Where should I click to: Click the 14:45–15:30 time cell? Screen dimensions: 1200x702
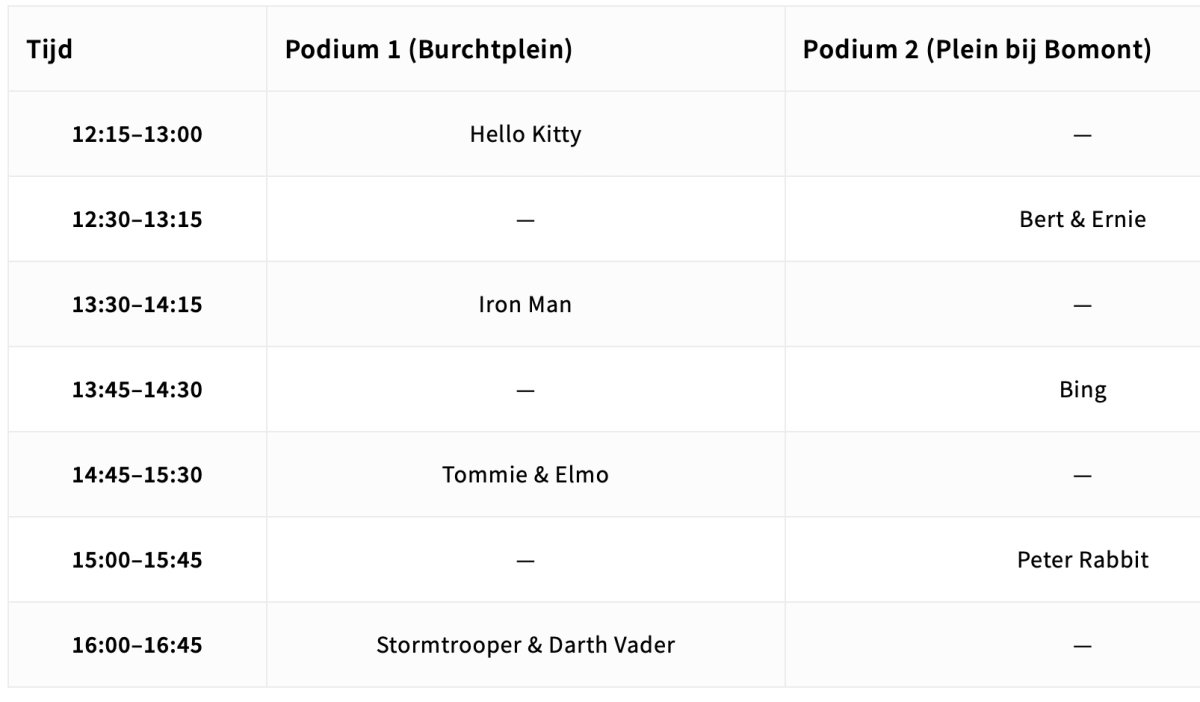click(x=137, y=474)
